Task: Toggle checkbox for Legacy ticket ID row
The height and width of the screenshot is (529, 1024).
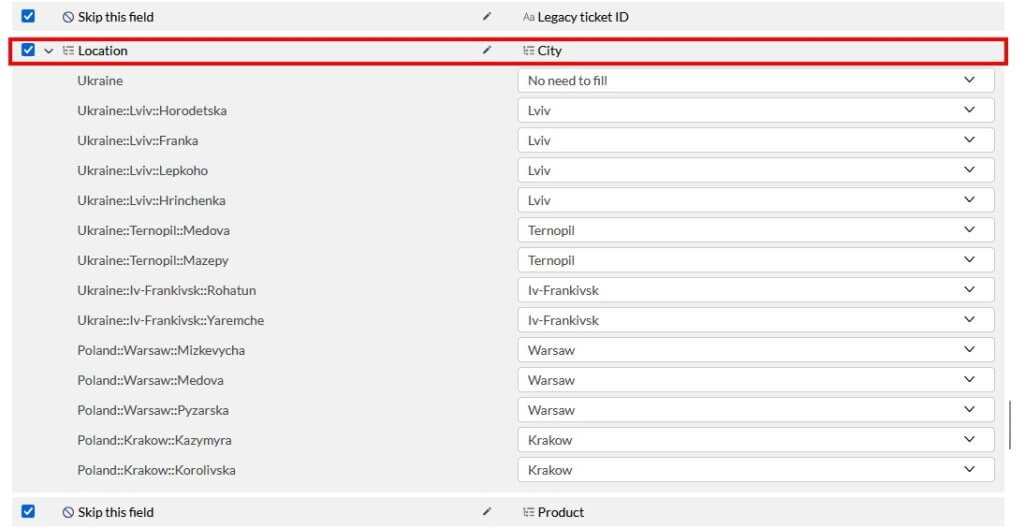Action: pyautogui.click(x=28, y=16)
